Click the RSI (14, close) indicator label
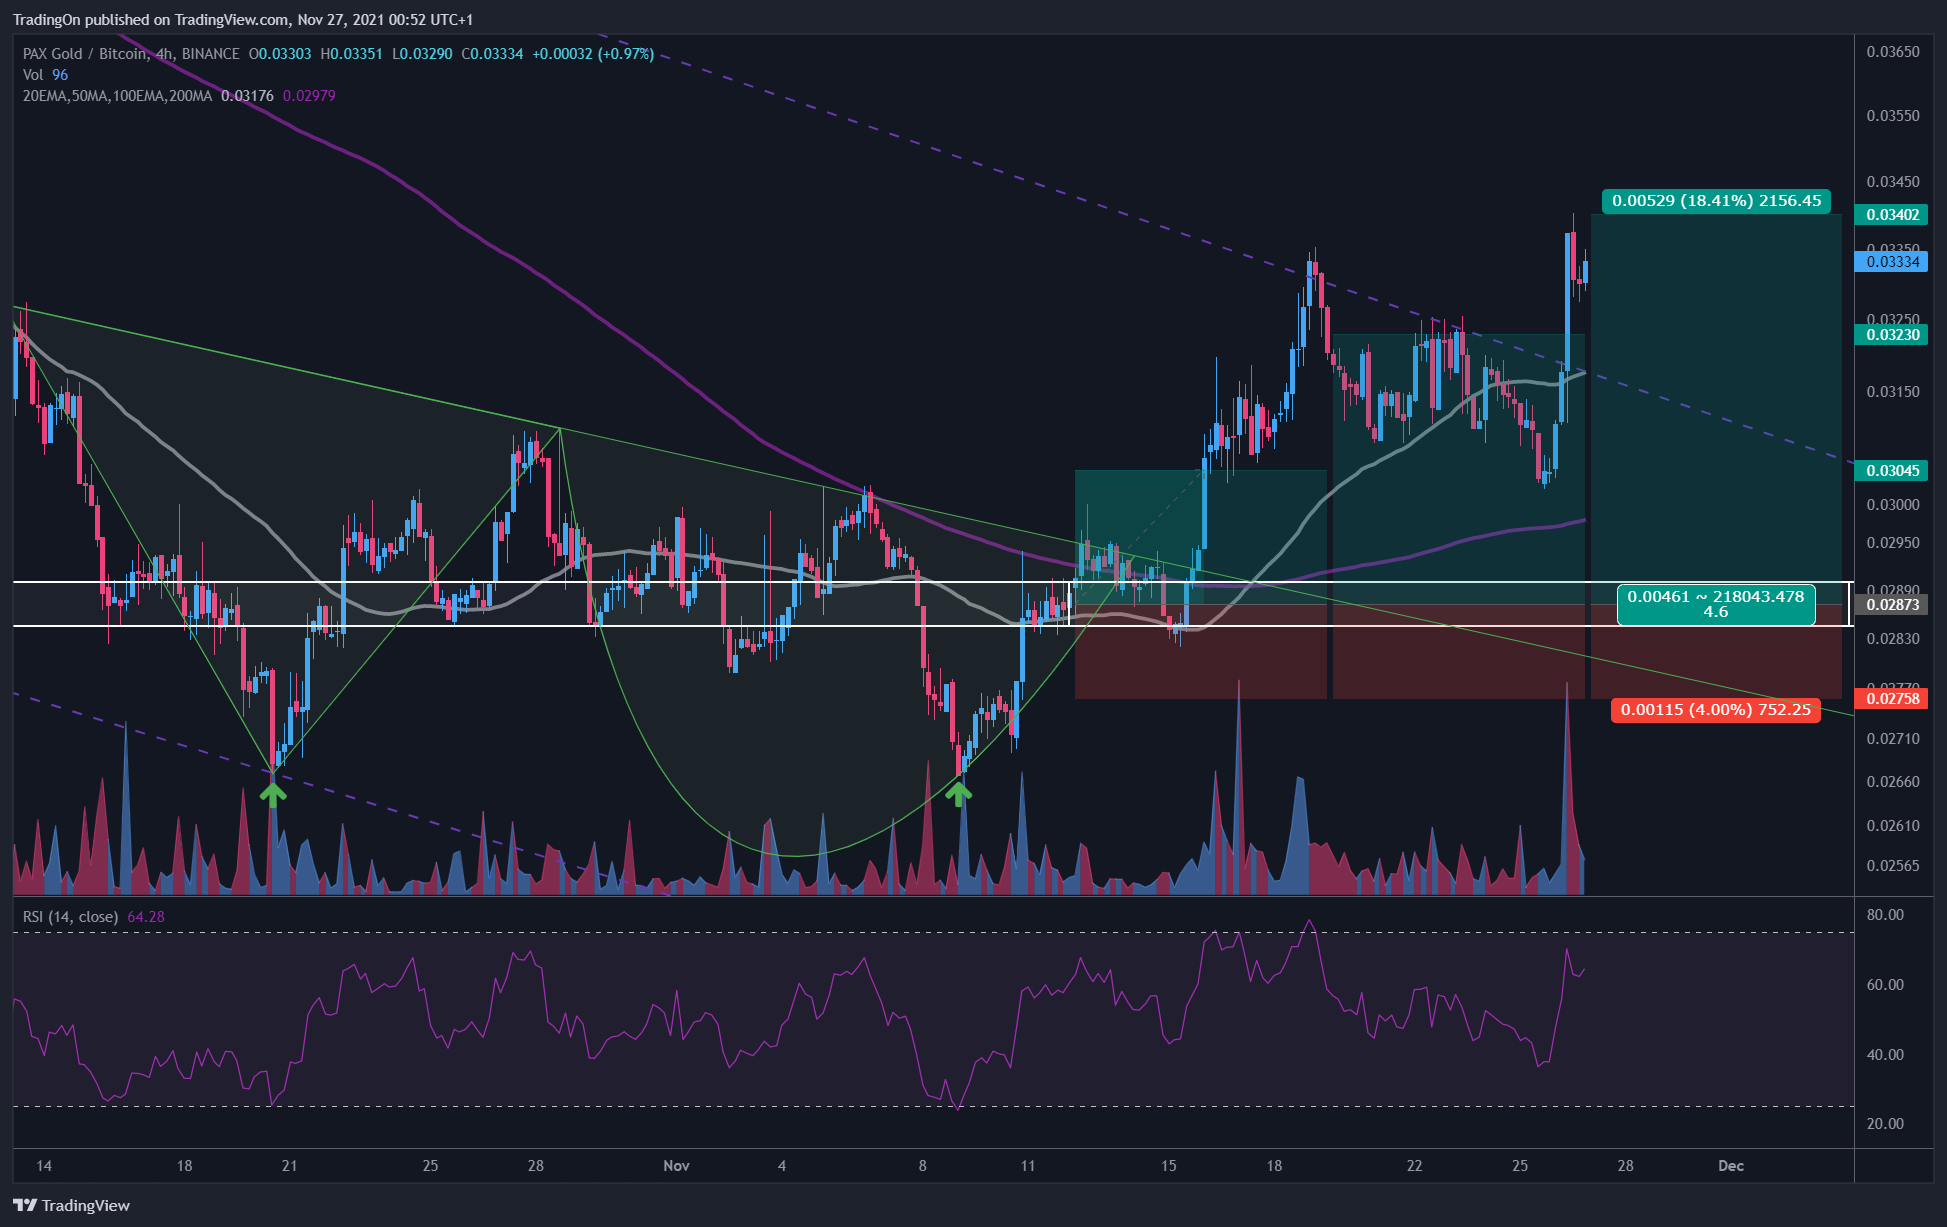 coord(70,917)
